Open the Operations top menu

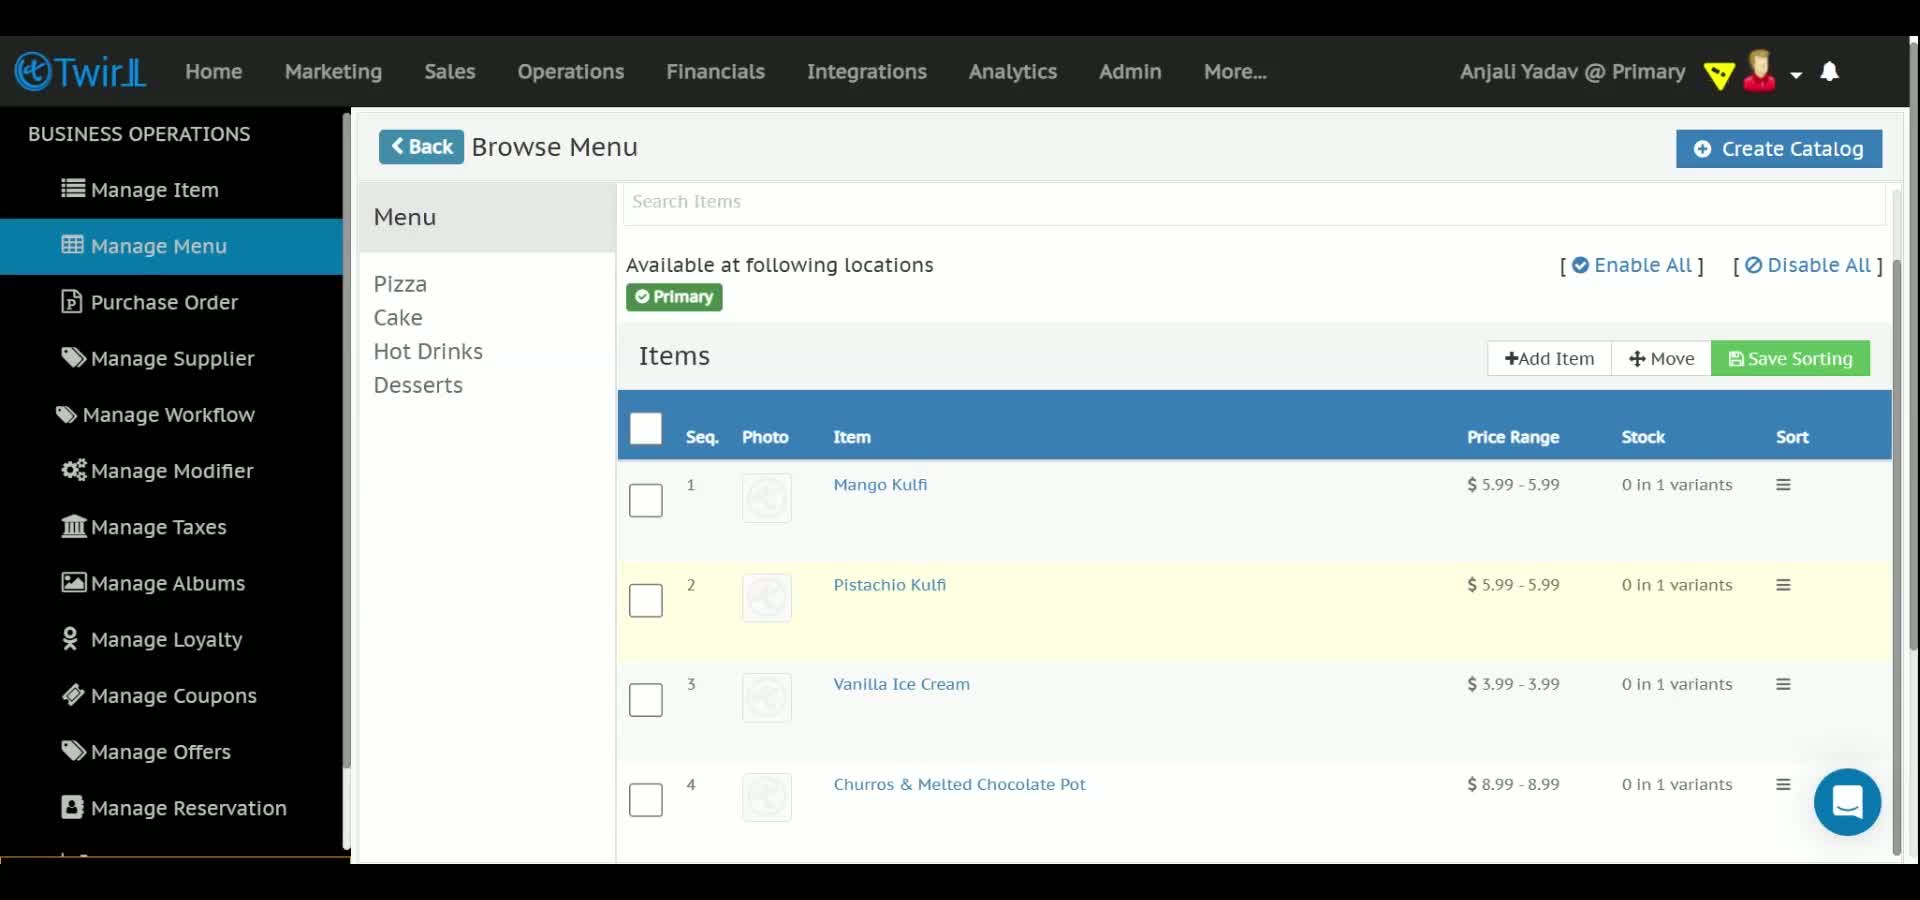[570, 72]
